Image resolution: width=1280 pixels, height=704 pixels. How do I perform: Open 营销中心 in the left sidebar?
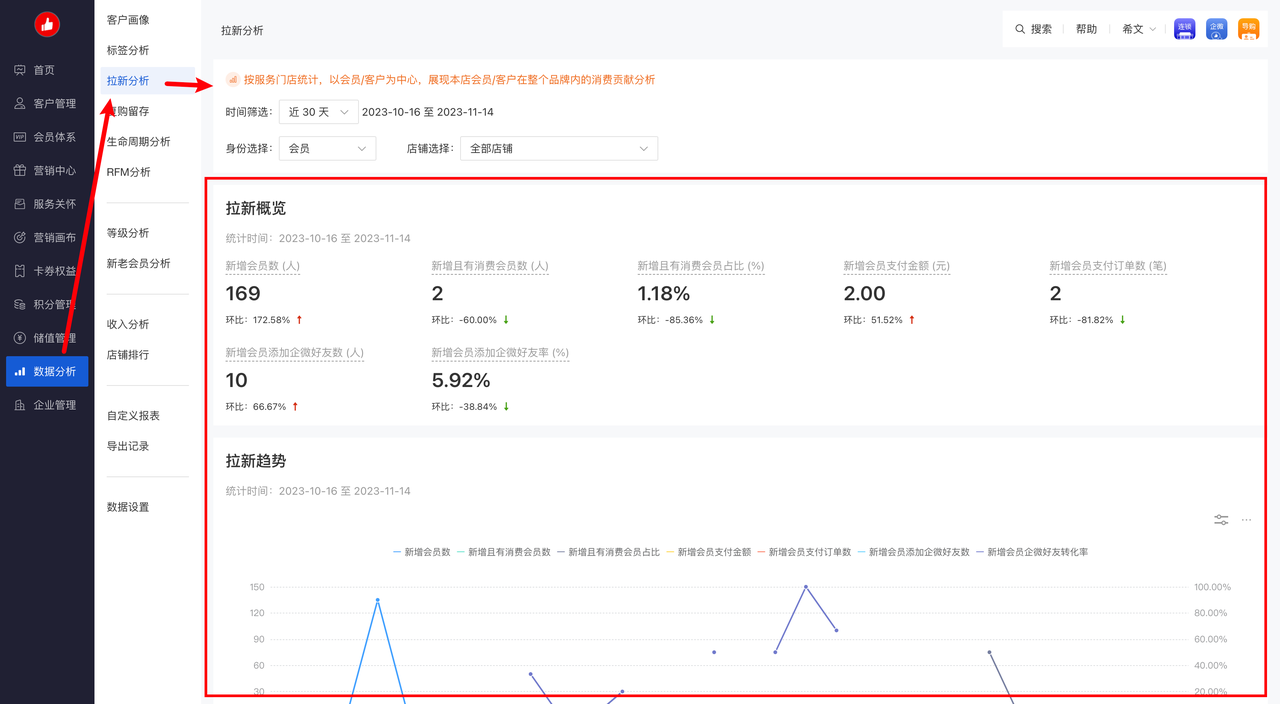(54, 170)
